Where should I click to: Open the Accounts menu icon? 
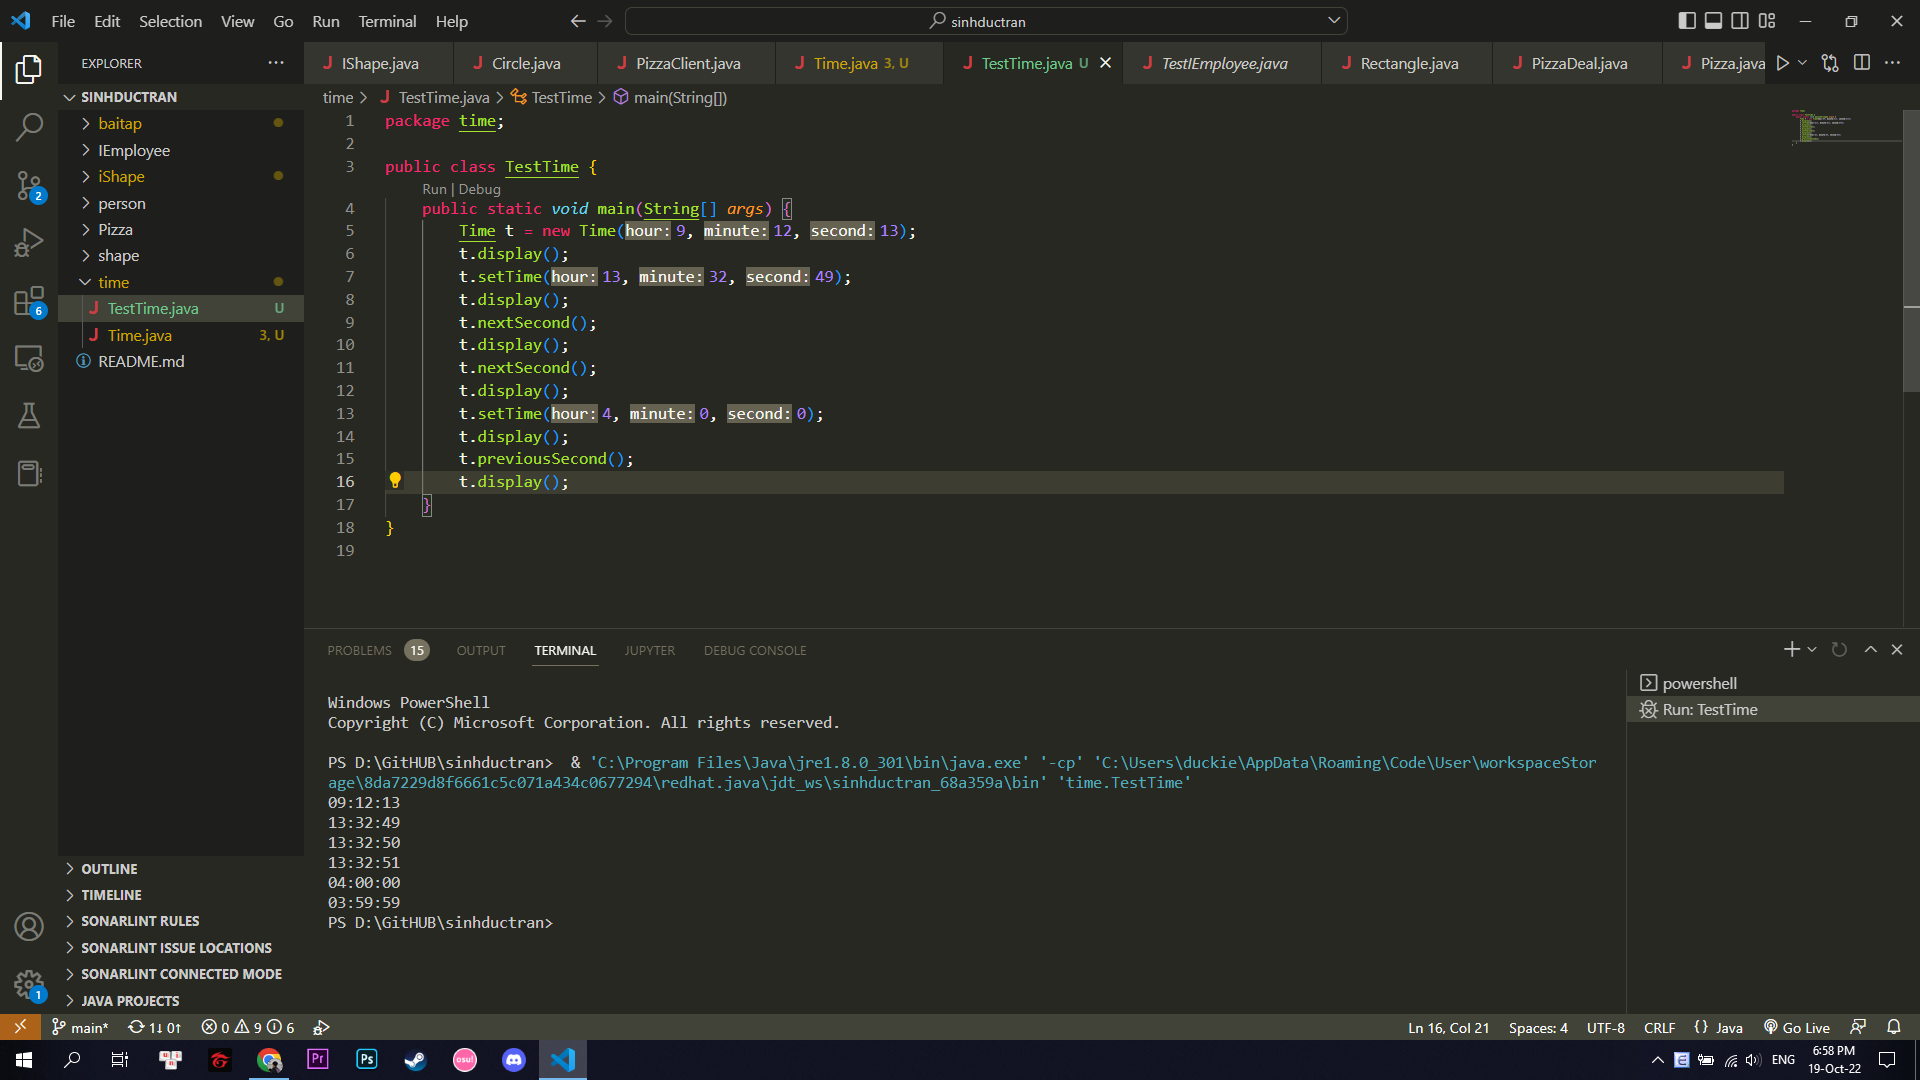29,927
